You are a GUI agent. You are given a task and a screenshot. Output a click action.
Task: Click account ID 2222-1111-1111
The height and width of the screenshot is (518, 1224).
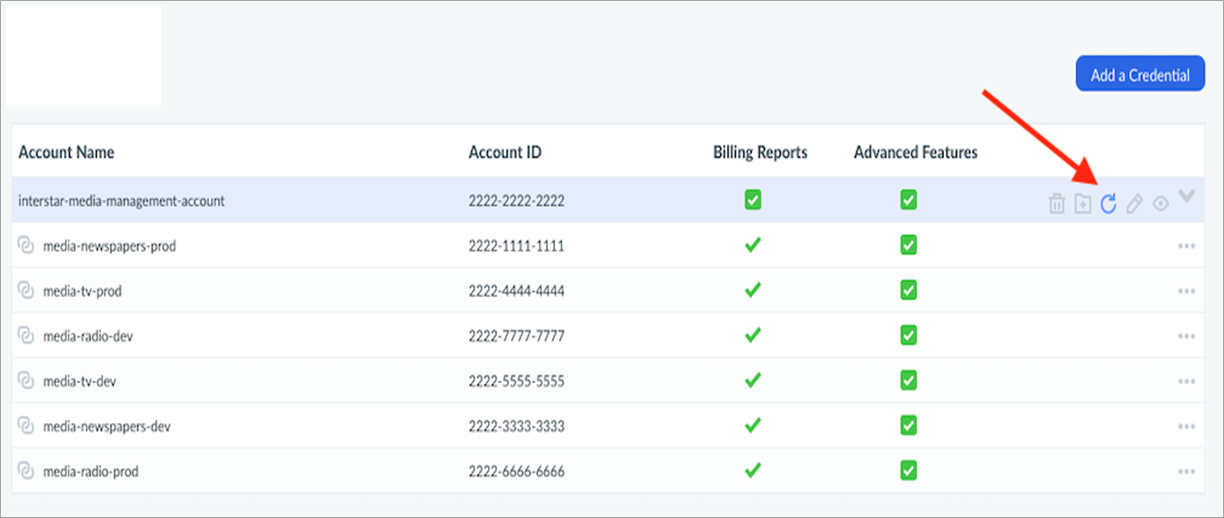click(516, 246)
